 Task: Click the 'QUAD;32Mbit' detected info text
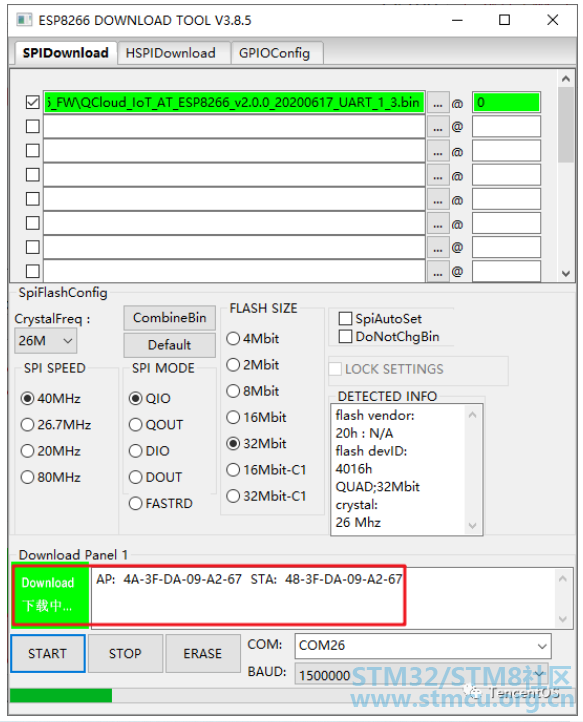[x=378, y=487]
